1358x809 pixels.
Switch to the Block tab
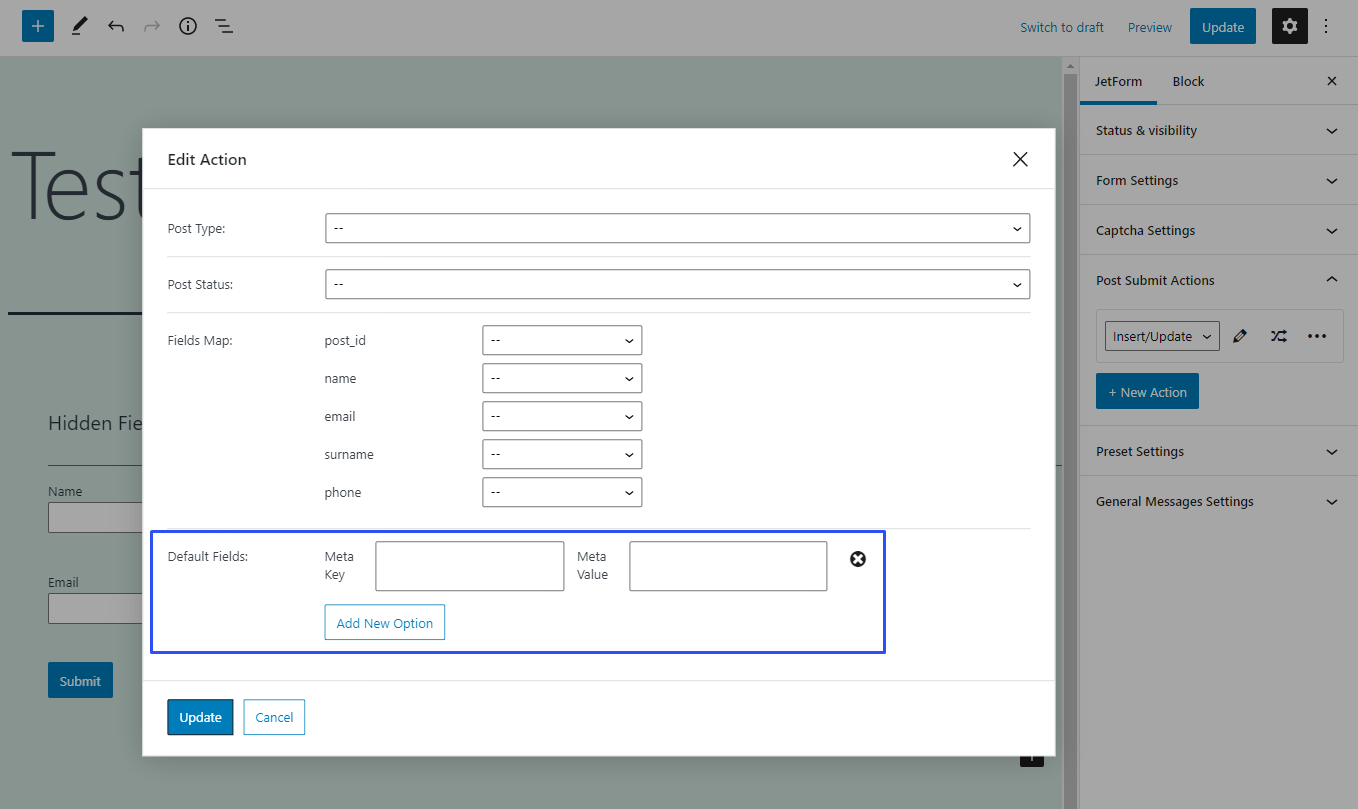1188,81
